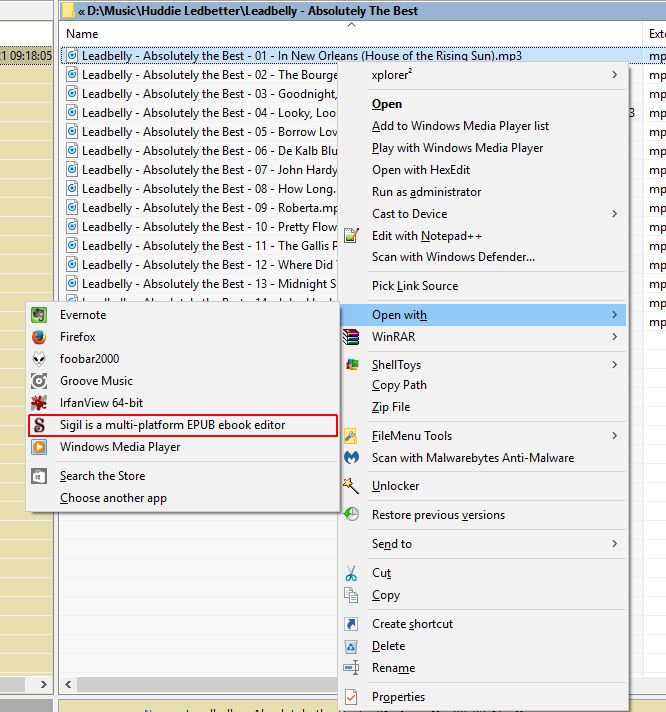The height and width of the screenshot is (712, 666).
Task: Open with Windows Media Player submenu entry
Action: click(183, 447)
